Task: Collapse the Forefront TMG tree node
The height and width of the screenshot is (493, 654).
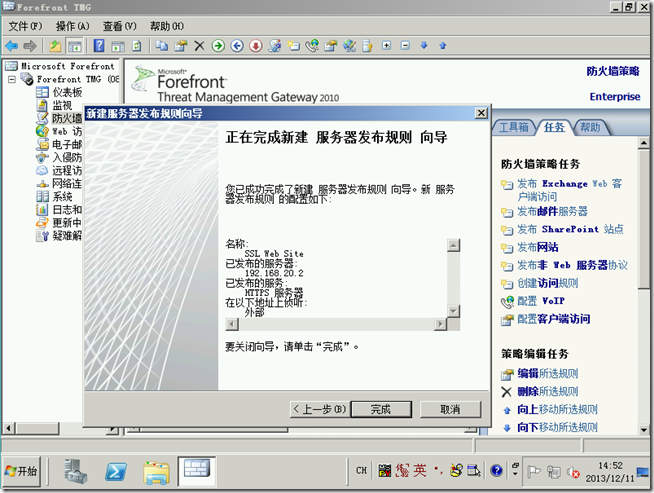Action: coord(12,79)
